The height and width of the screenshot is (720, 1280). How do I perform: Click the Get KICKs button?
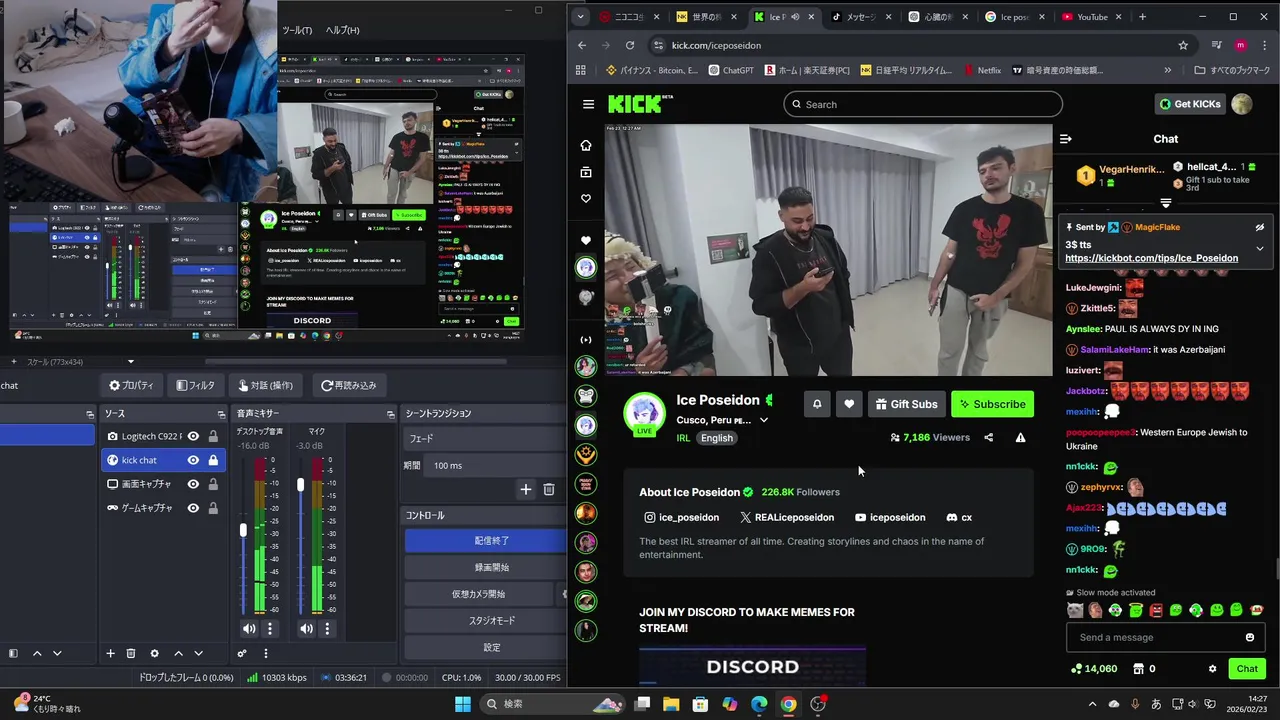[x=1190, y=104]
